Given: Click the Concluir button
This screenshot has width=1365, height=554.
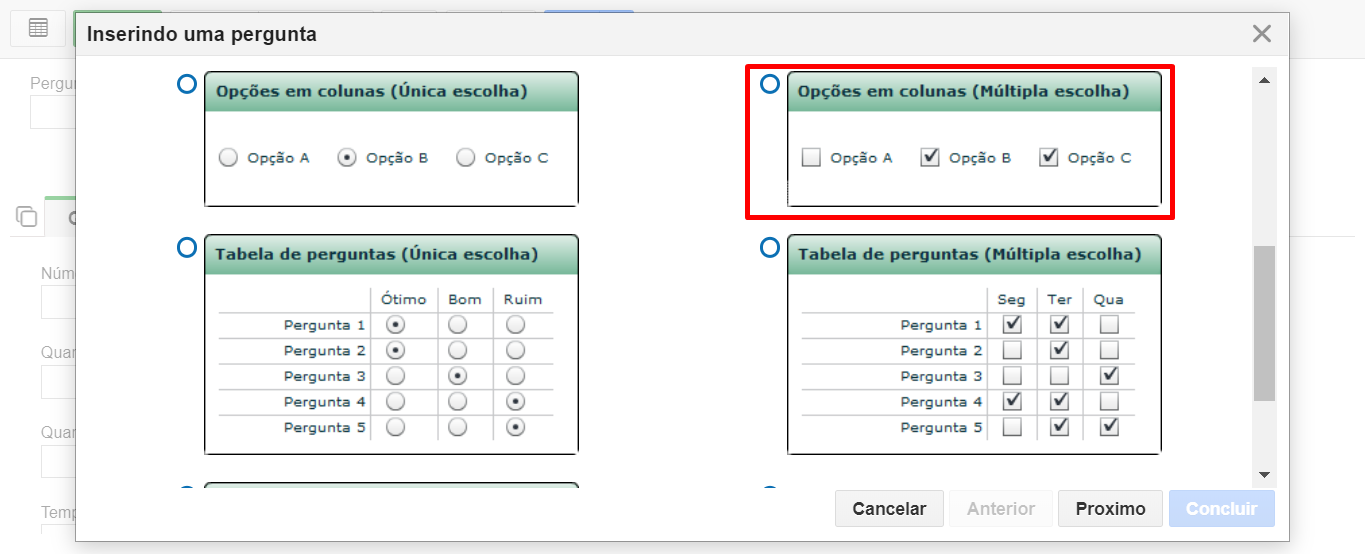Looking at the screenshot, I should click(1221, 509).
